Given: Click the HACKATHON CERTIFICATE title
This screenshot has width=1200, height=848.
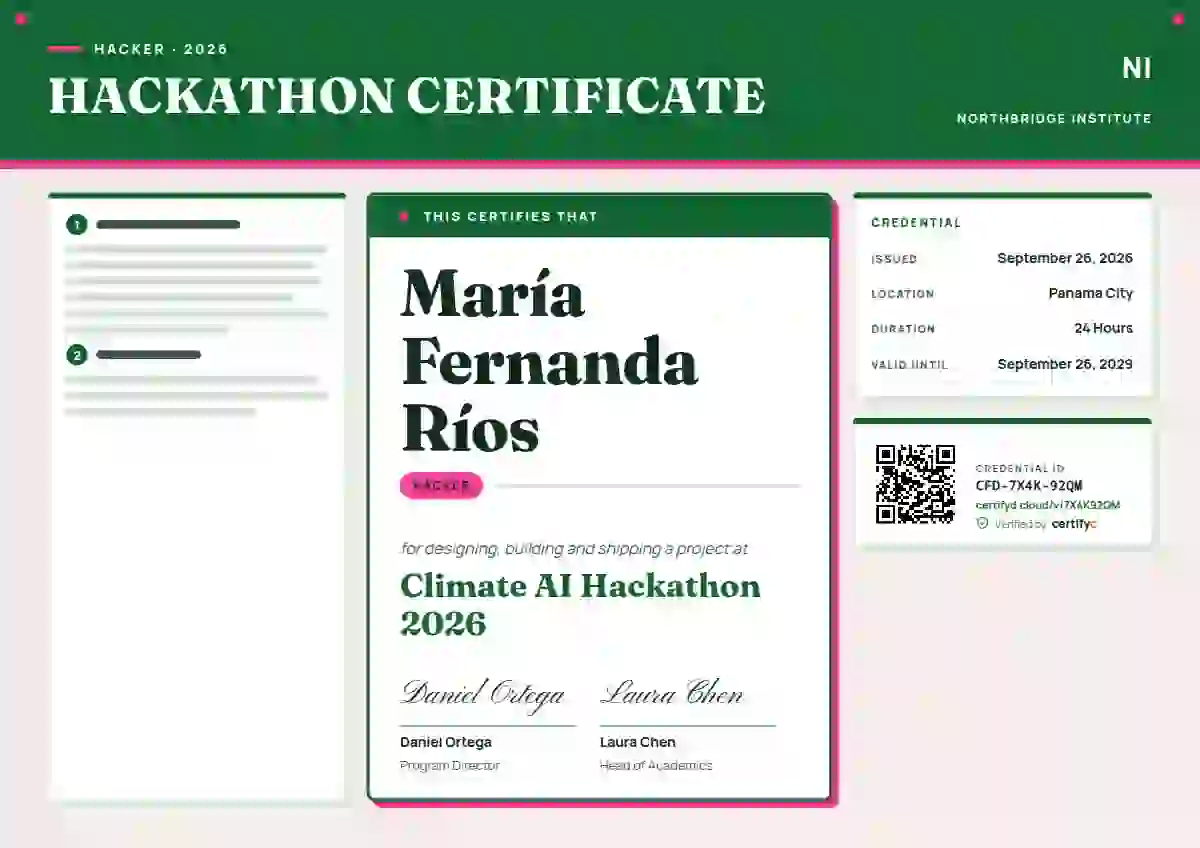Looking at the screenshot, I should tap(407, 96).
